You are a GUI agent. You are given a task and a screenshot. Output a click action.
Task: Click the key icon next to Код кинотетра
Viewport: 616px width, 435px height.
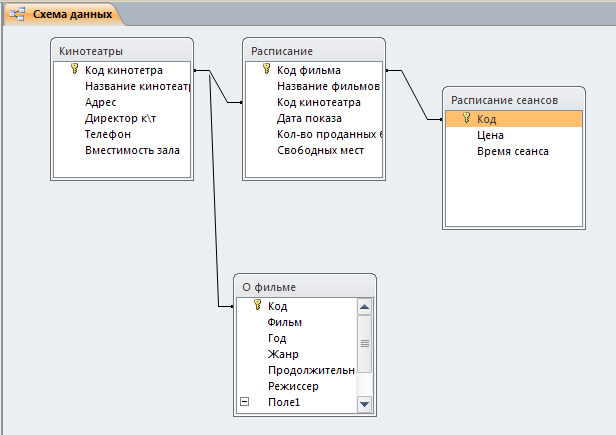(x=74, y=69)
